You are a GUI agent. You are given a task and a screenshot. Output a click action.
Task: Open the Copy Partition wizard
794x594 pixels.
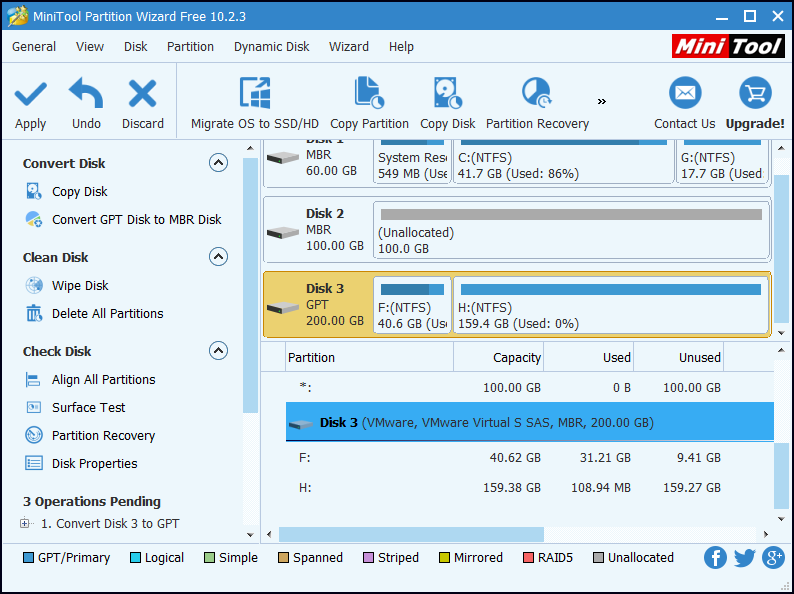click(x=369, y=104)
